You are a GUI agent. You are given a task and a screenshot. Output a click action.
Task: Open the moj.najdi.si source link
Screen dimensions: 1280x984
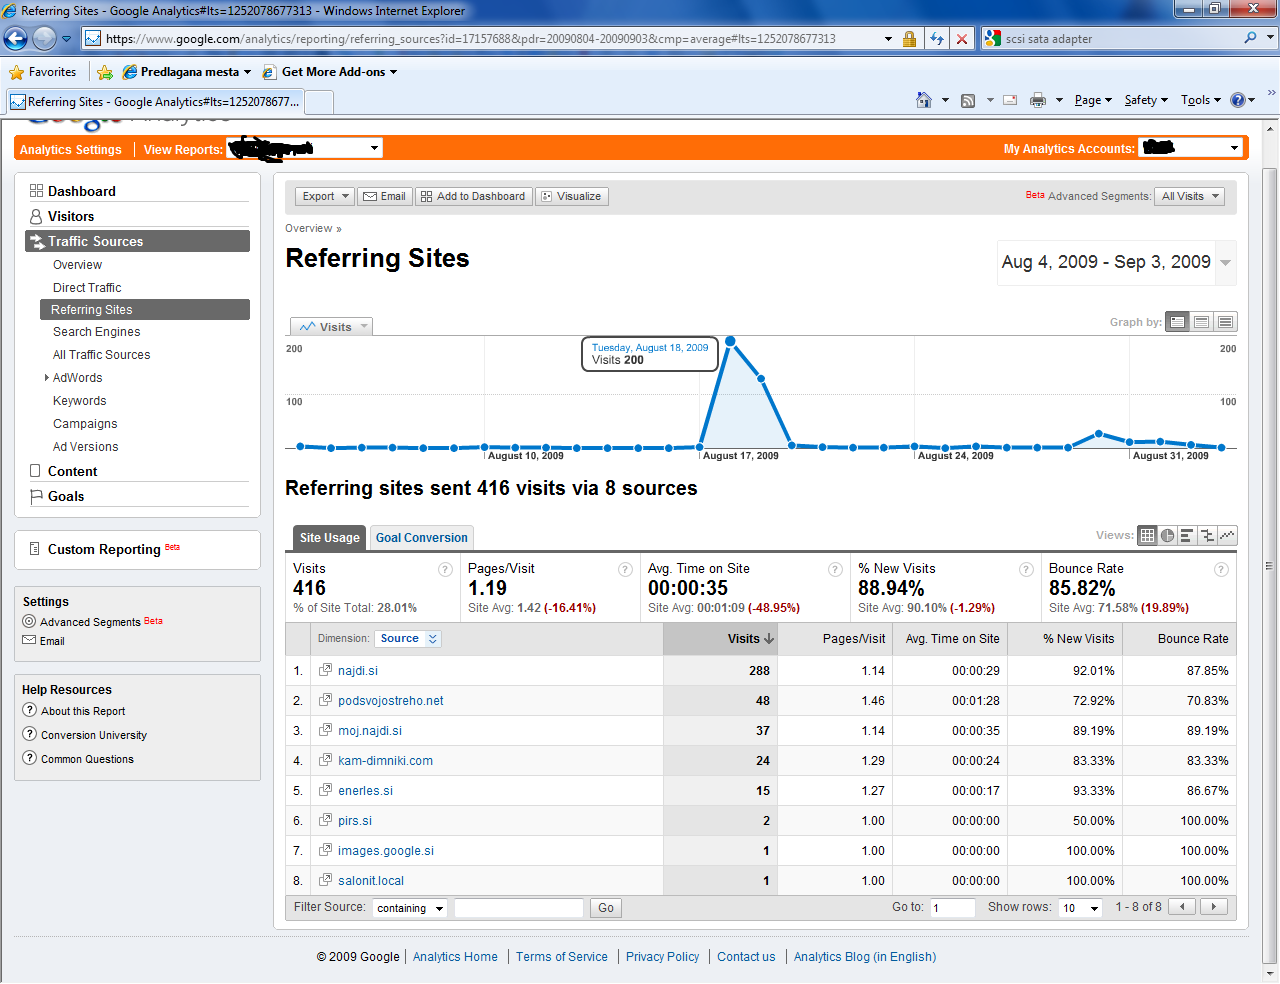point(370,731)
